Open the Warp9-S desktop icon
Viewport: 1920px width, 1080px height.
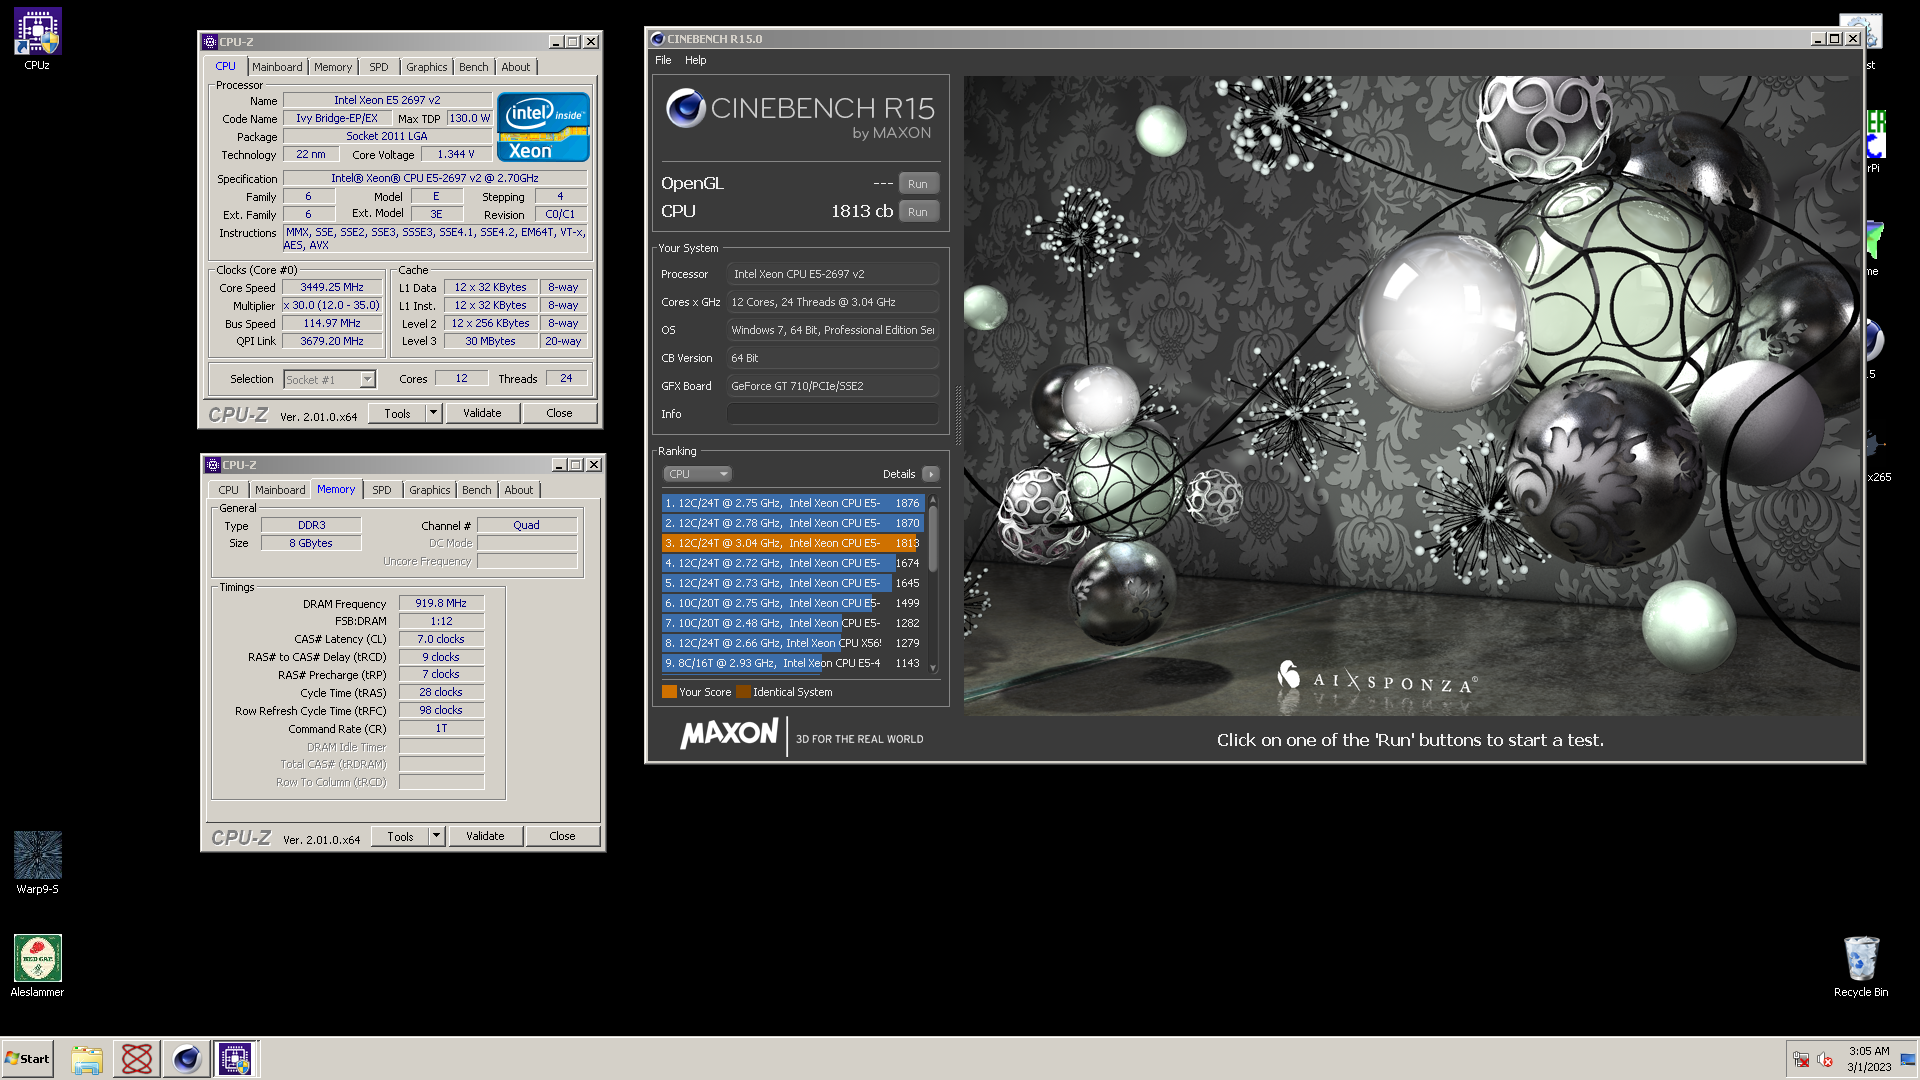pyautogui.click(x=37, y=863)
